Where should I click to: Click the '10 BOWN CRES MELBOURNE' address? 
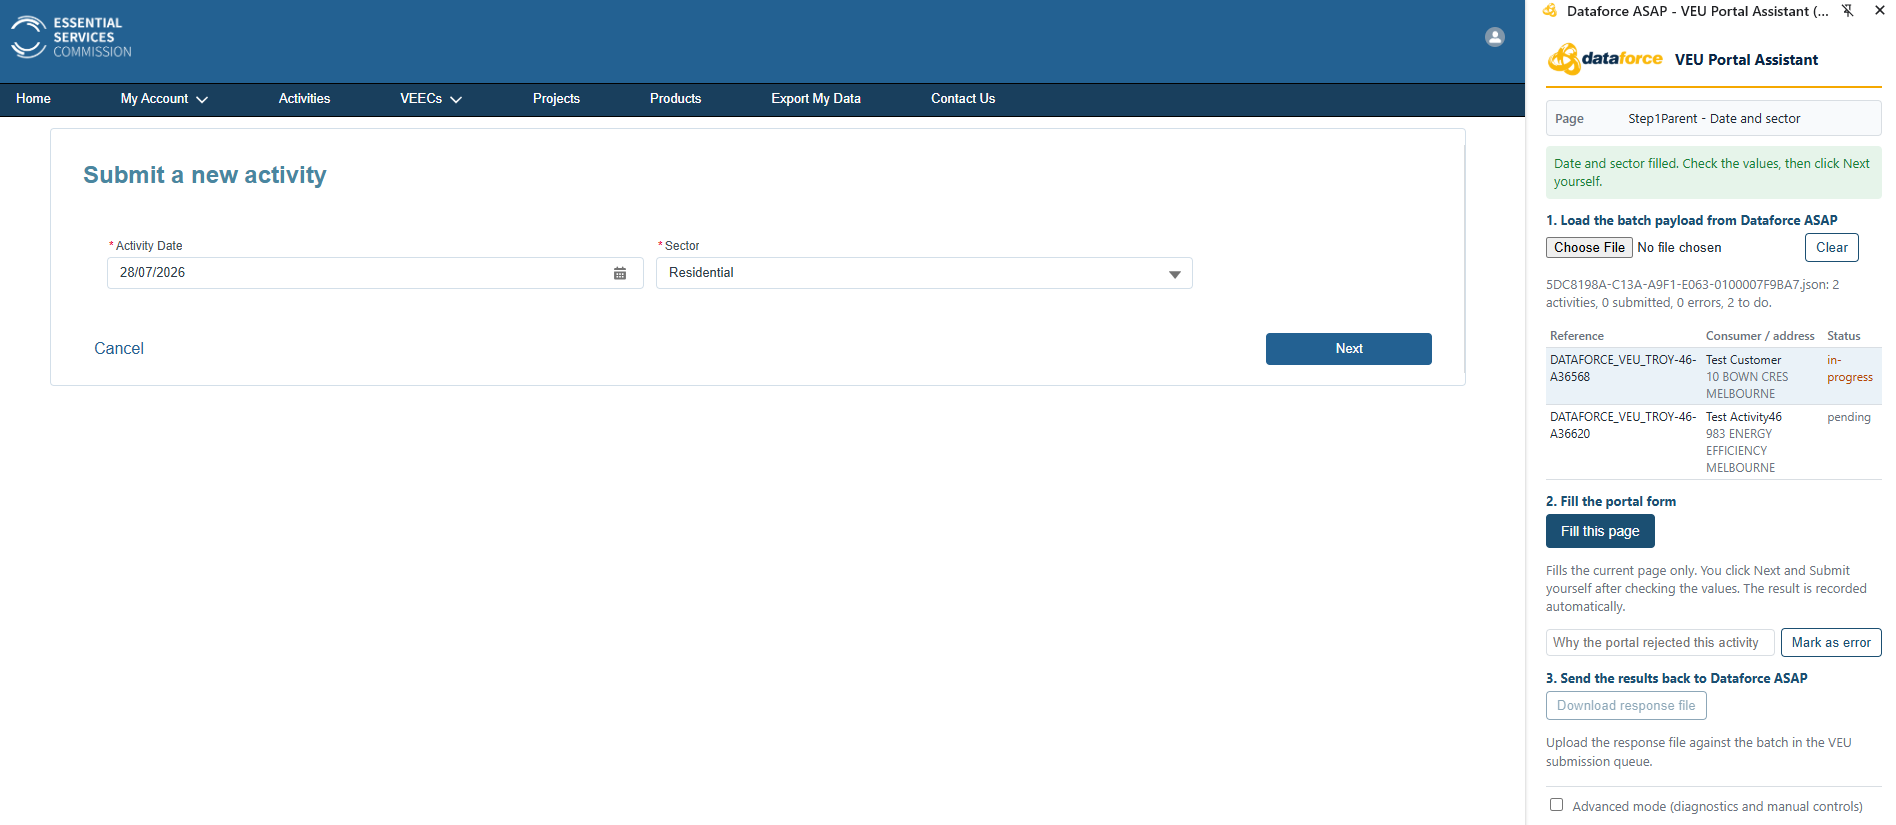(x=1747, y=385)
